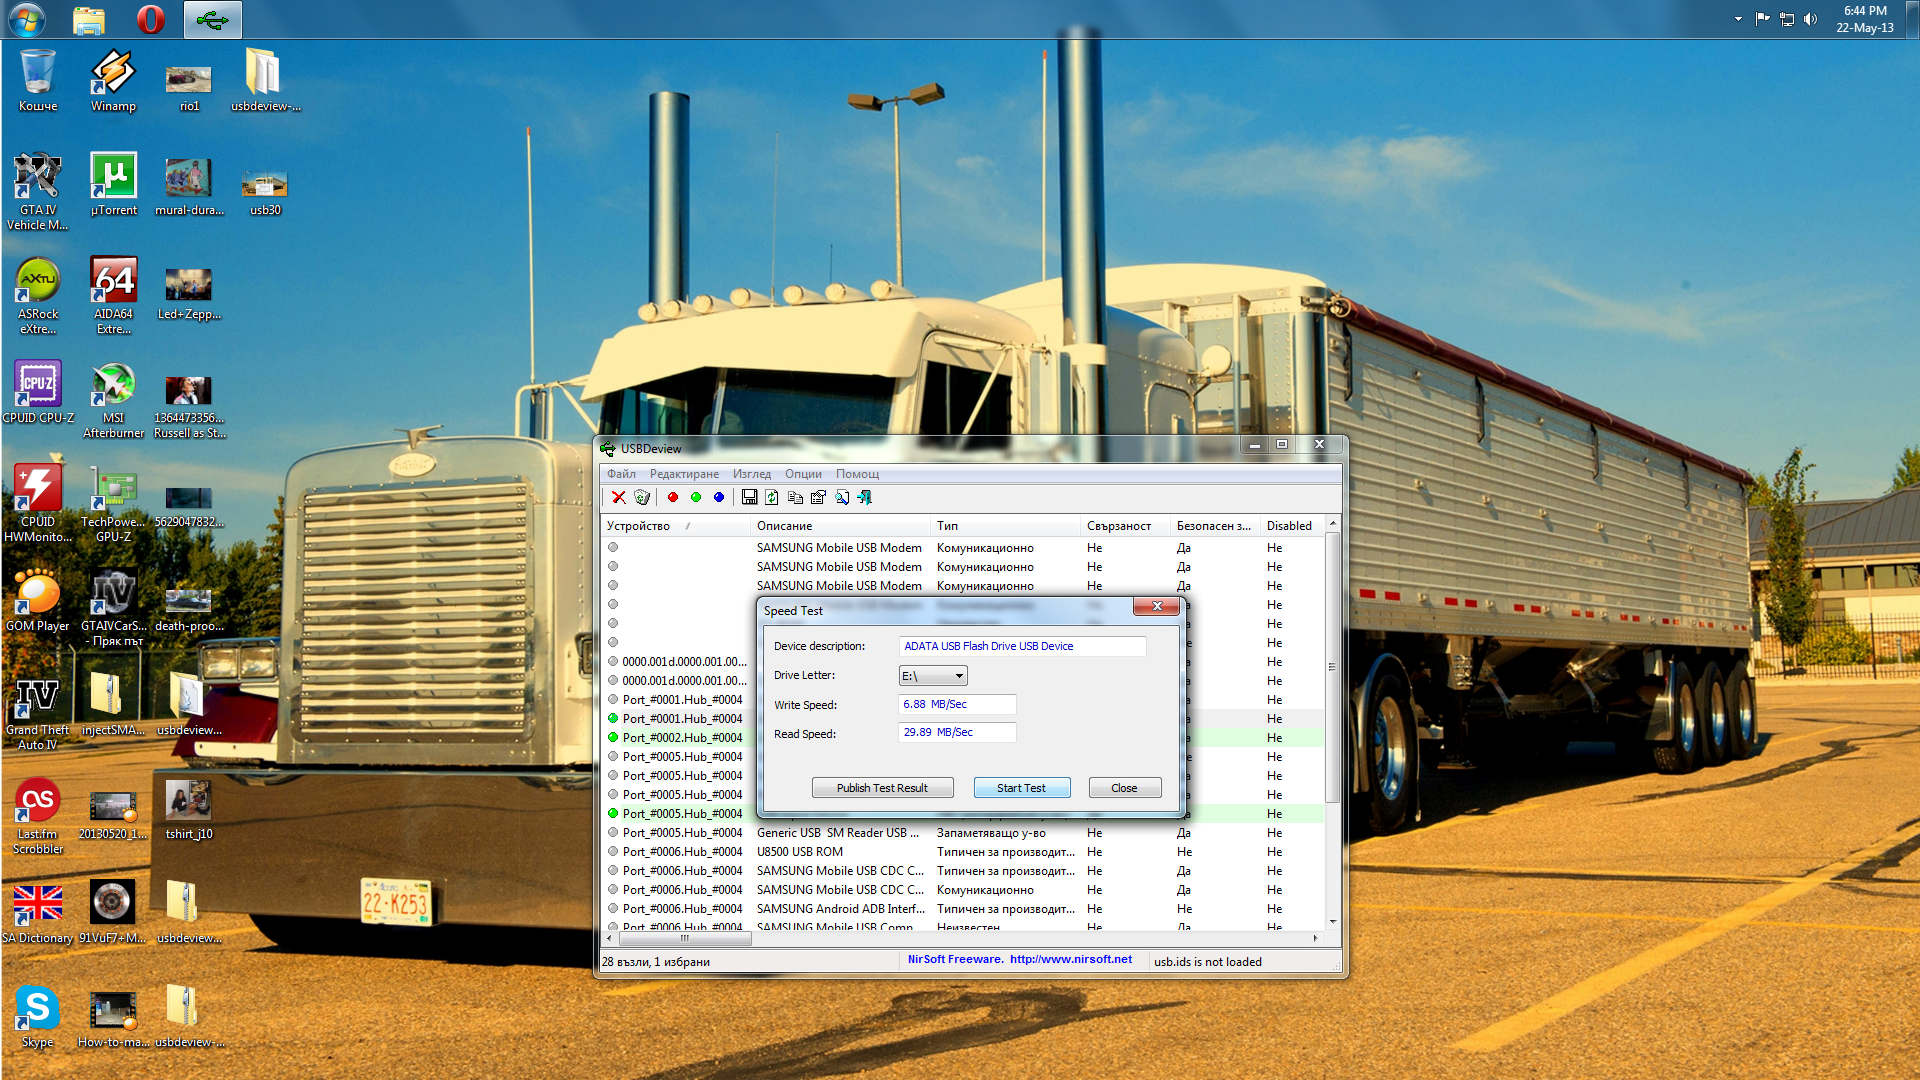Click the Устройство column header to sort
The height and width of the screenshot is (1080, 1920).
pyautogui.click(x=640, y=526)
